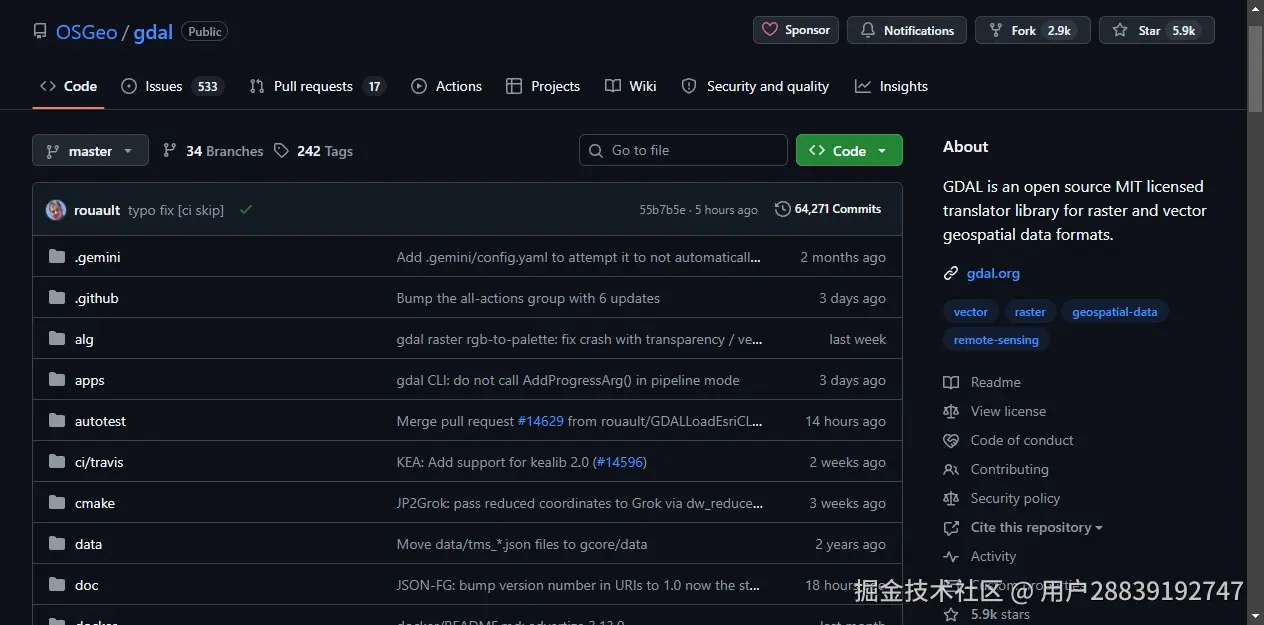
Task: View 64,271 Commits history
Action: click(x=828, y=209)
